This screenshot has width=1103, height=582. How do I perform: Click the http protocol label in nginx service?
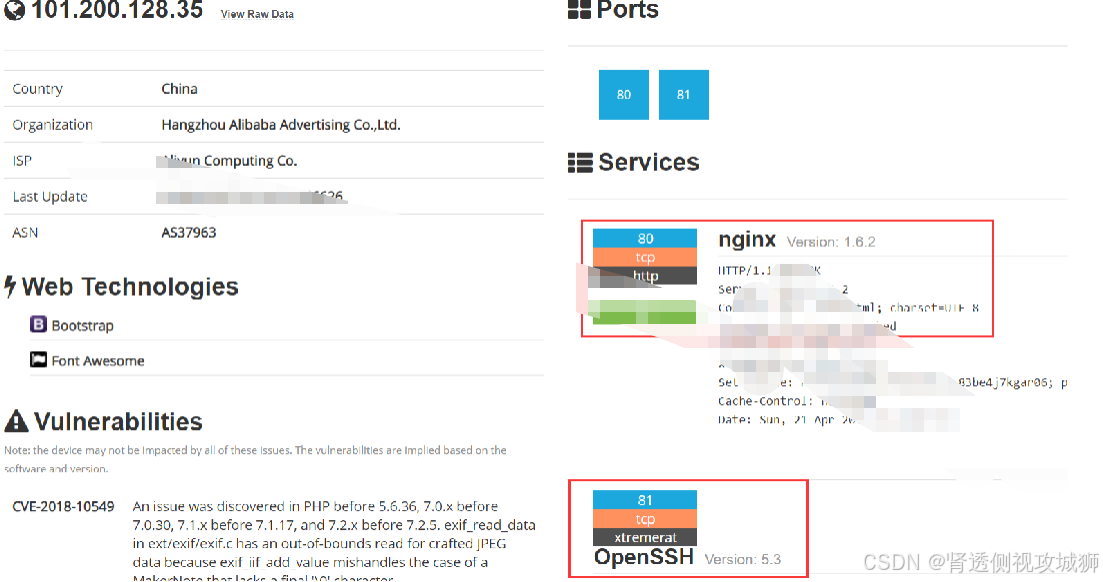645,276
